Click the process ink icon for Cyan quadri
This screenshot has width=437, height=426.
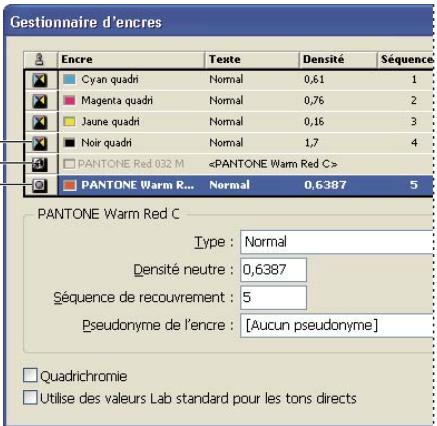click(40, 80)
